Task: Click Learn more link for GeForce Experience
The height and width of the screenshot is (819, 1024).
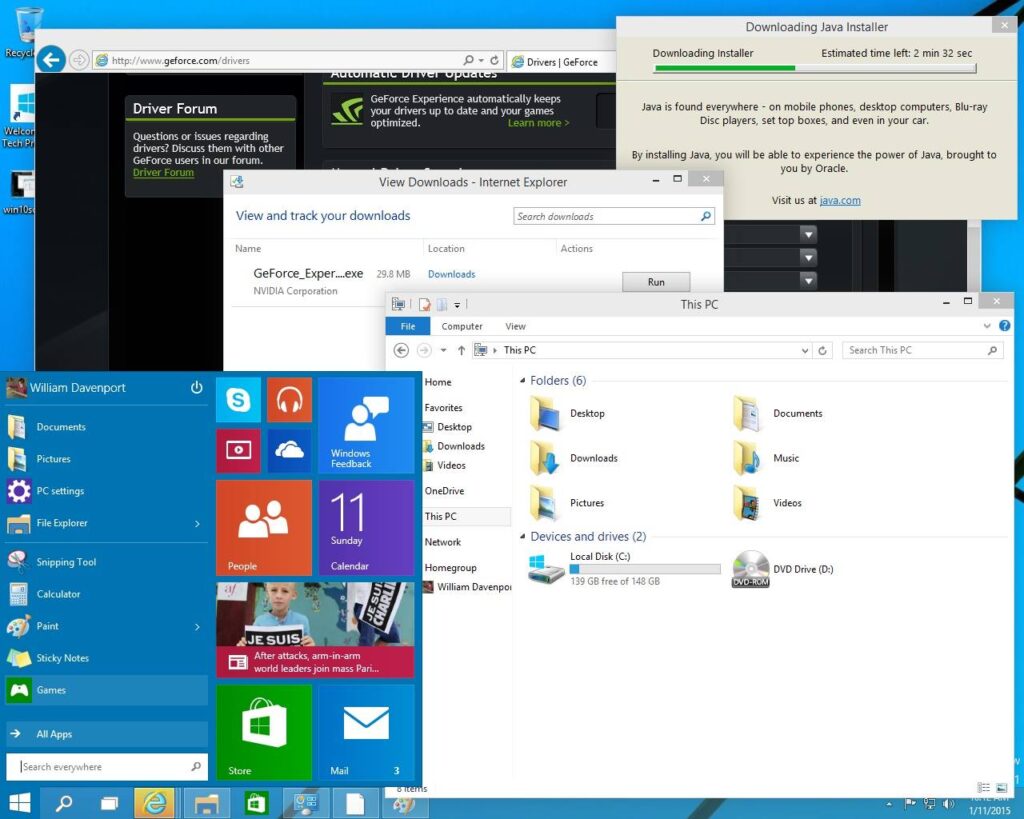Action: point(538,123)
